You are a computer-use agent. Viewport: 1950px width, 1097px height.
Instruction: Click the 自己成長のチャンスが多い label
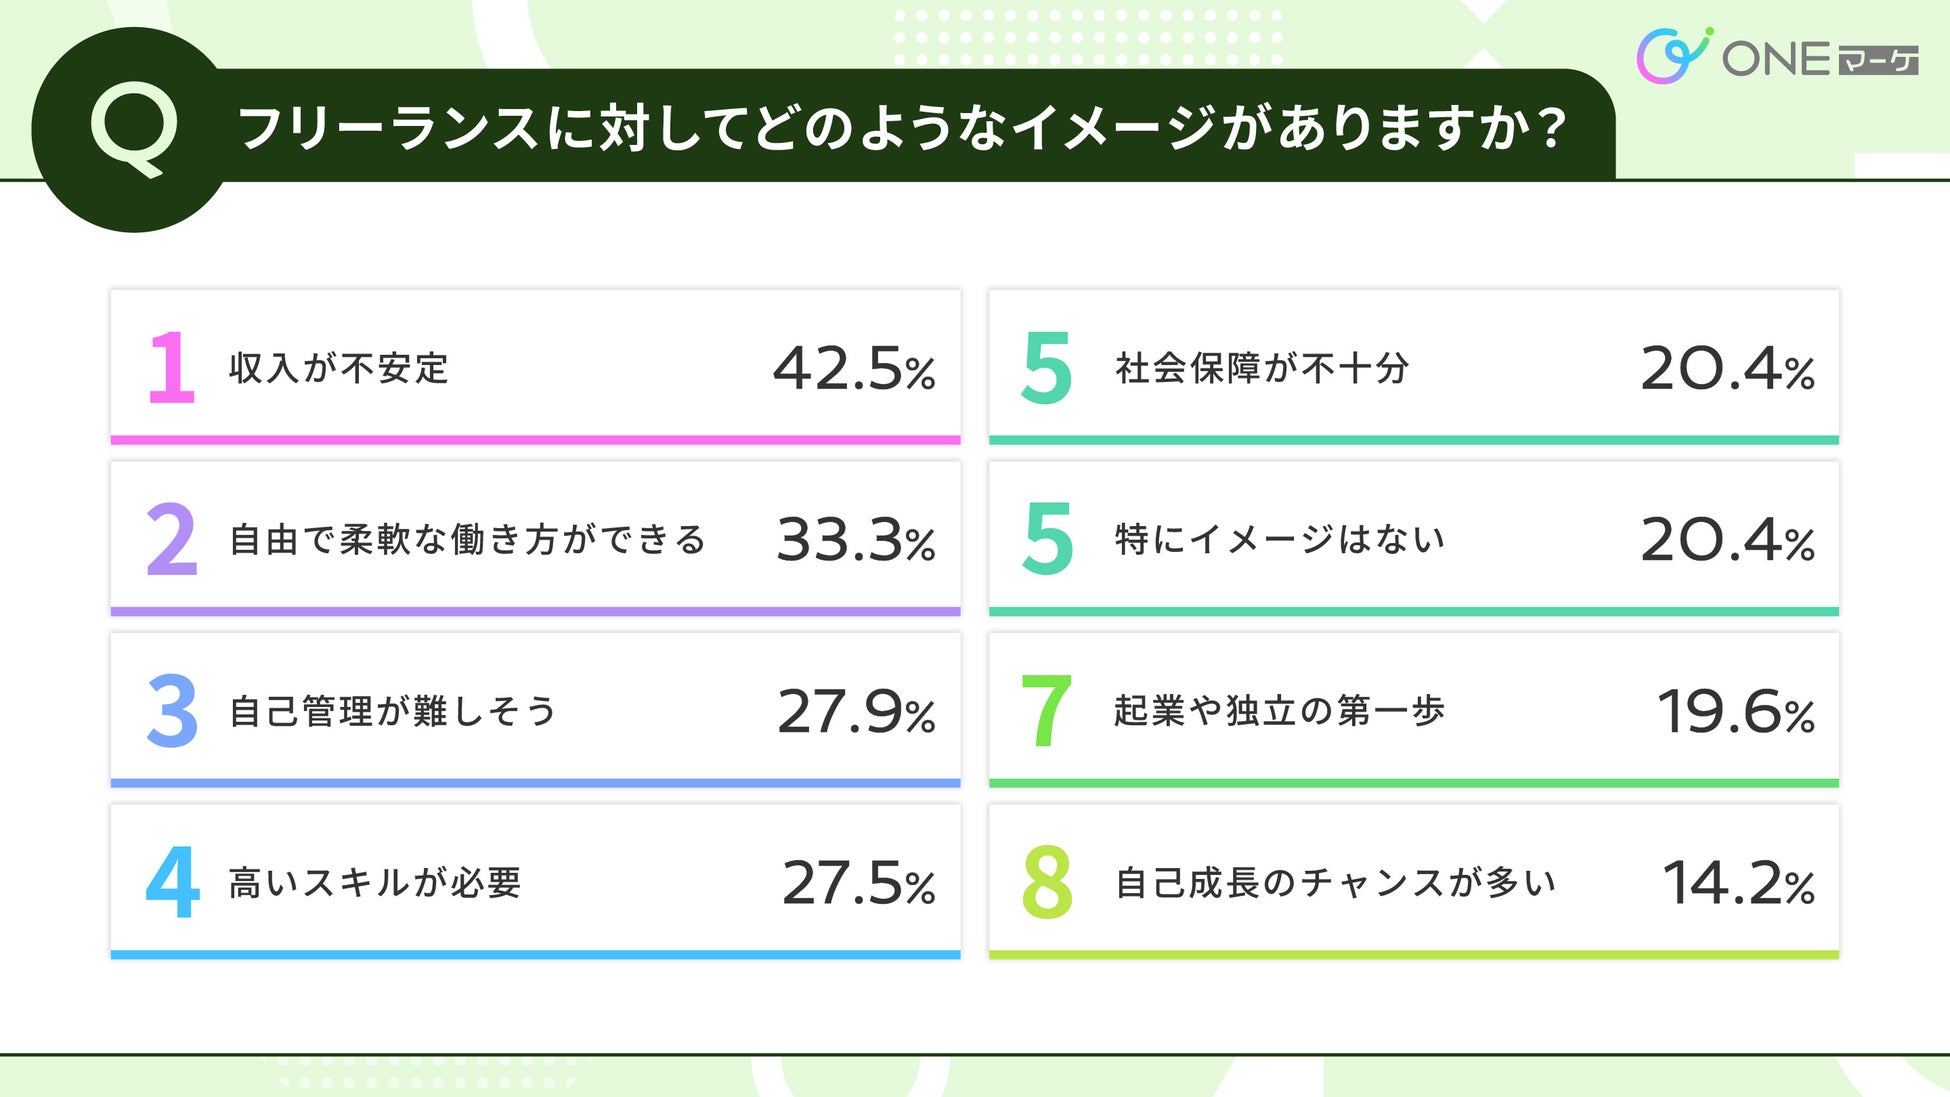click(x=1335, y=882)
